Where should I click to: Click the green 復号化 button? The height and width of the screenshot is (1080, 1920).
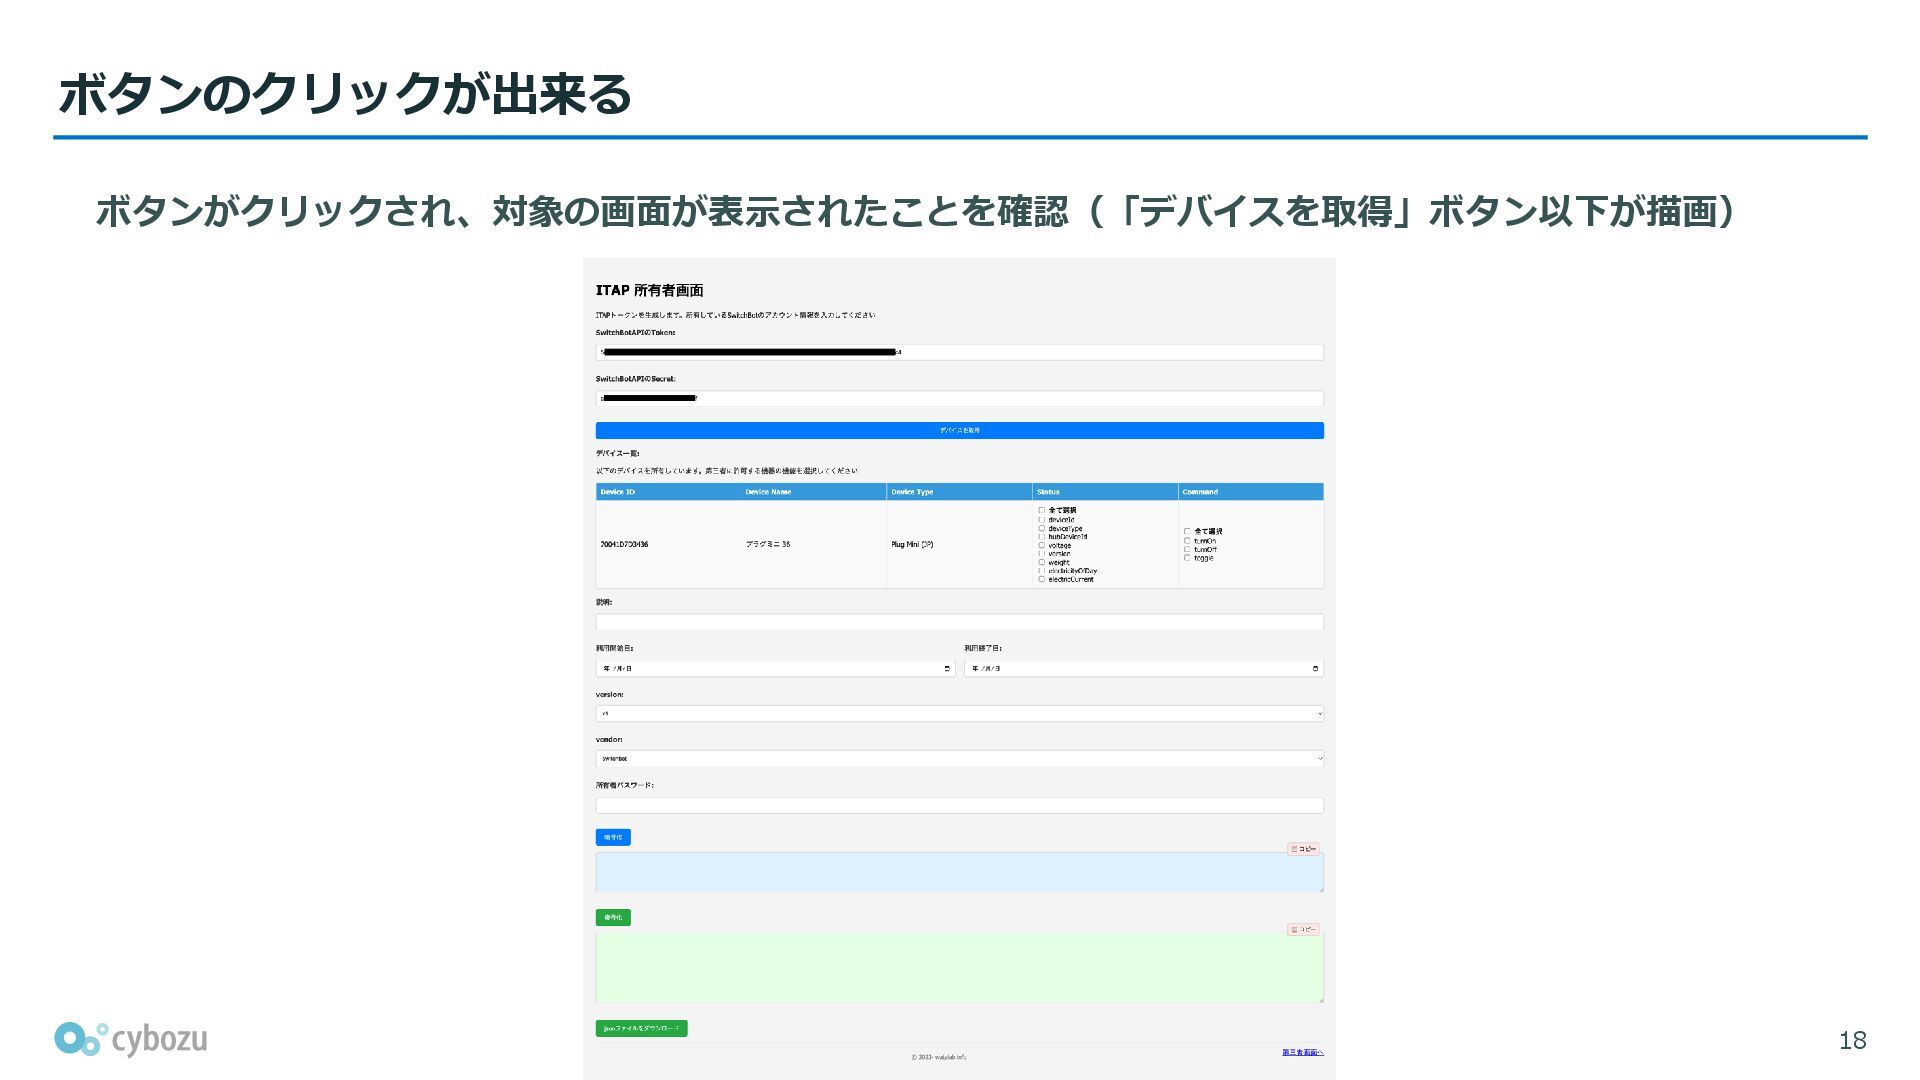[613, 917]
